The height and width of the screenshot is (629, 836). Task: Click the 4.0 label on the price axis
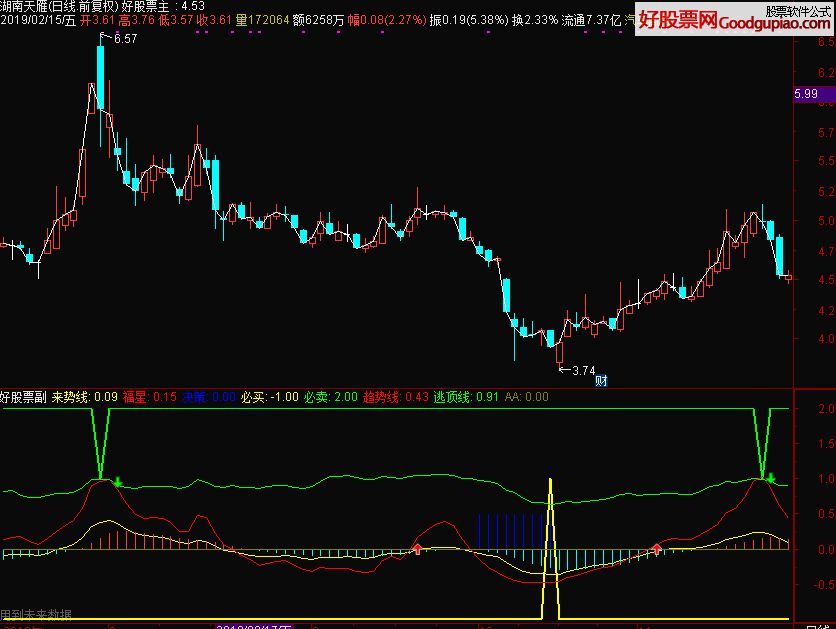826,338
